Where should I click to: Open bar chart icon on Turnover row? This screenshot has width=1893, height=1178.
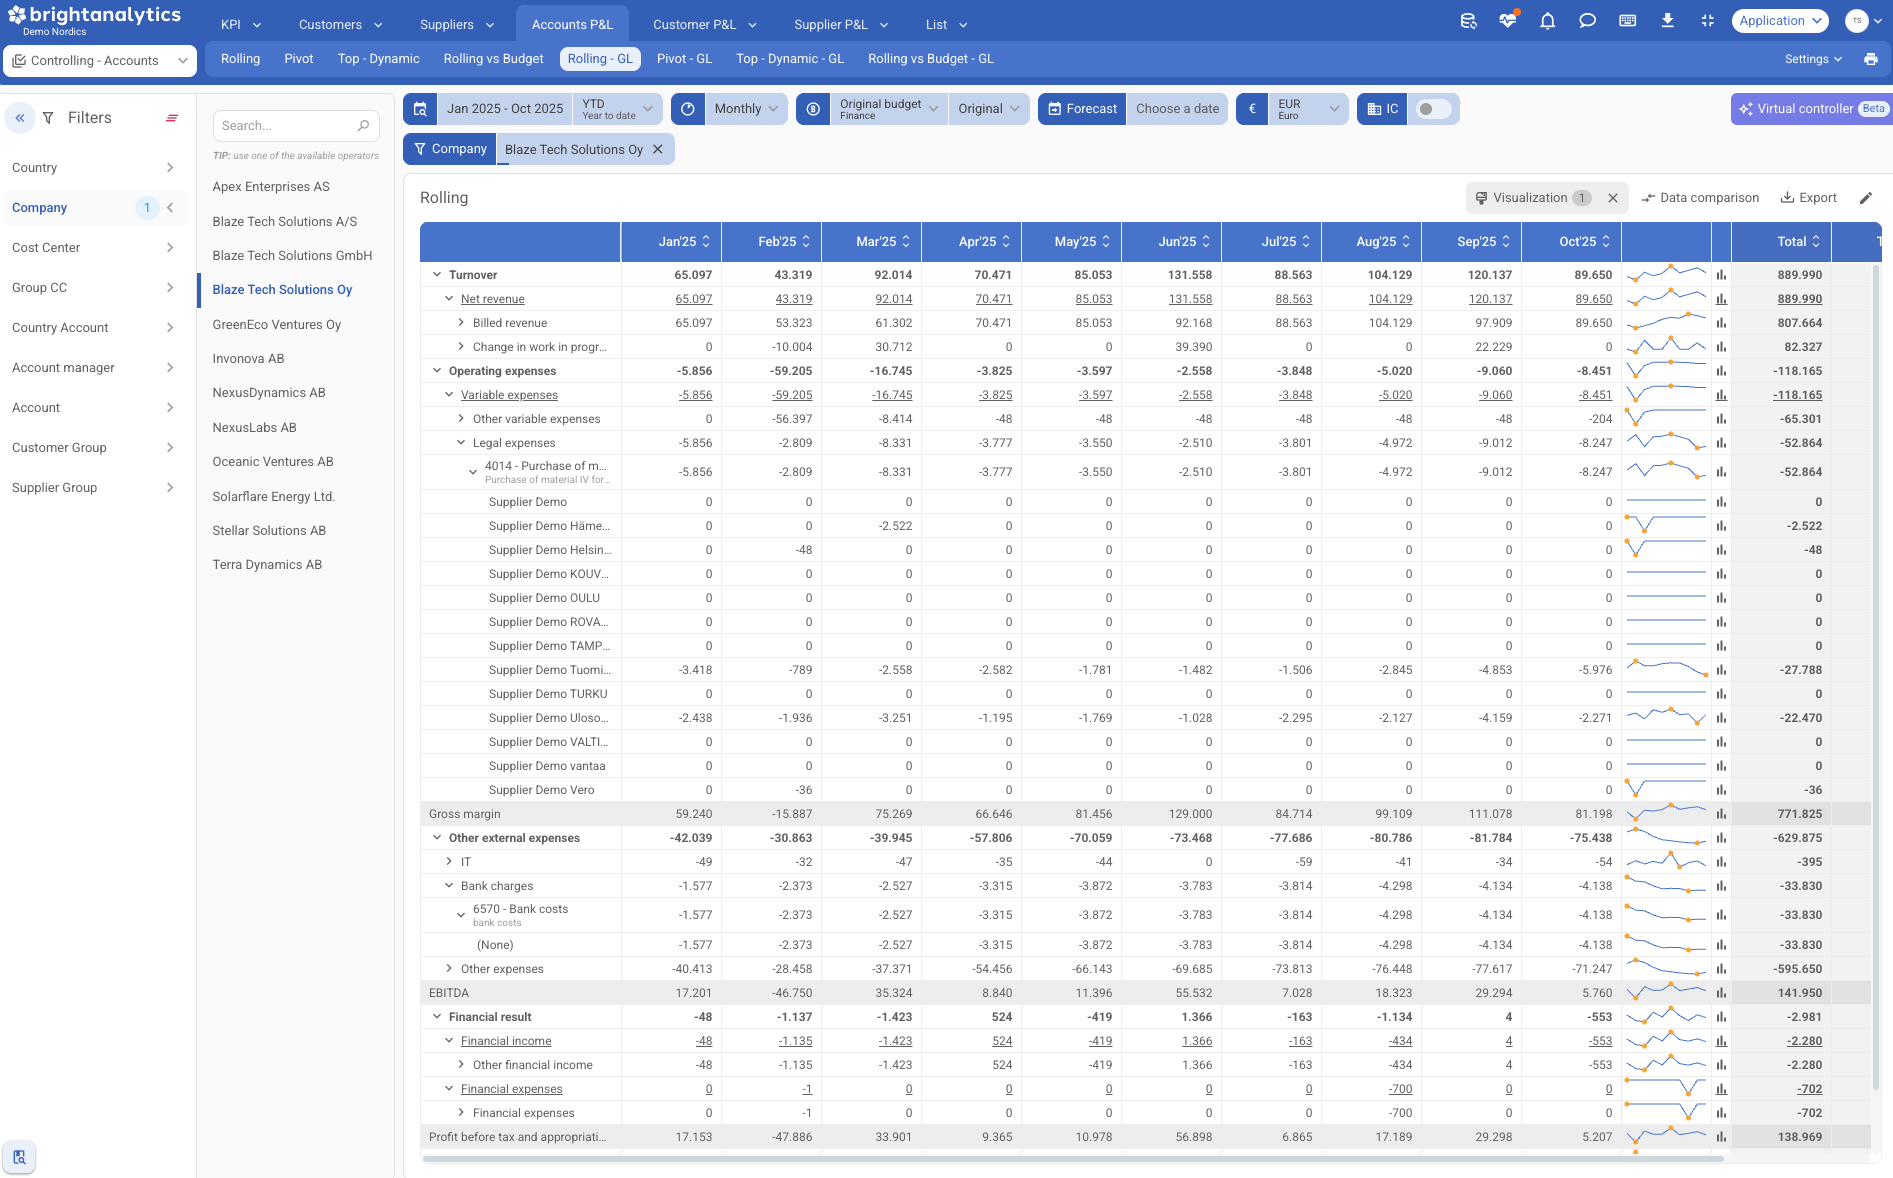pyautogui.click(x=1721, y=275)
